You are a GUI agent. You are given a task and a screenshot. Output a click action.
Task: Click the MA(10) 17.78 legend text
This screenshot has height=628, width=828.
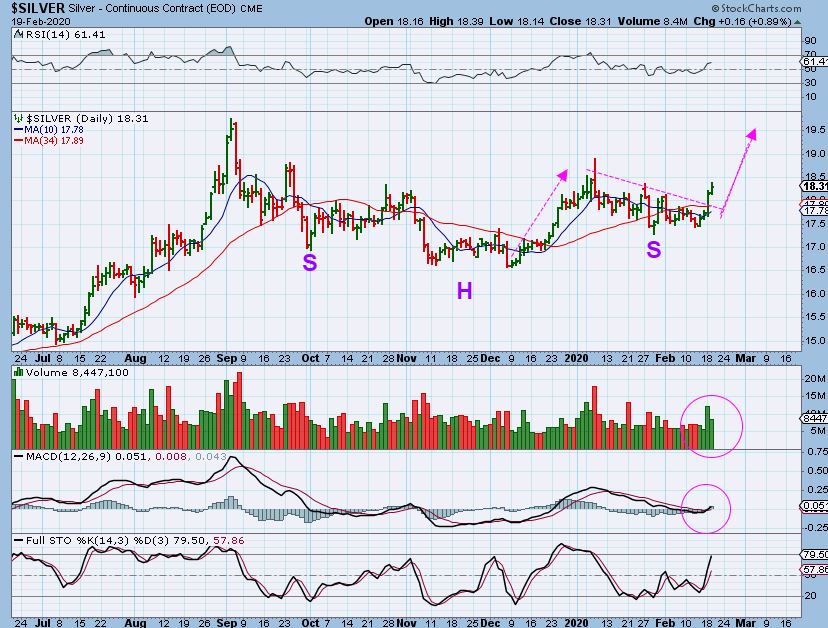(x=54, y=130)
